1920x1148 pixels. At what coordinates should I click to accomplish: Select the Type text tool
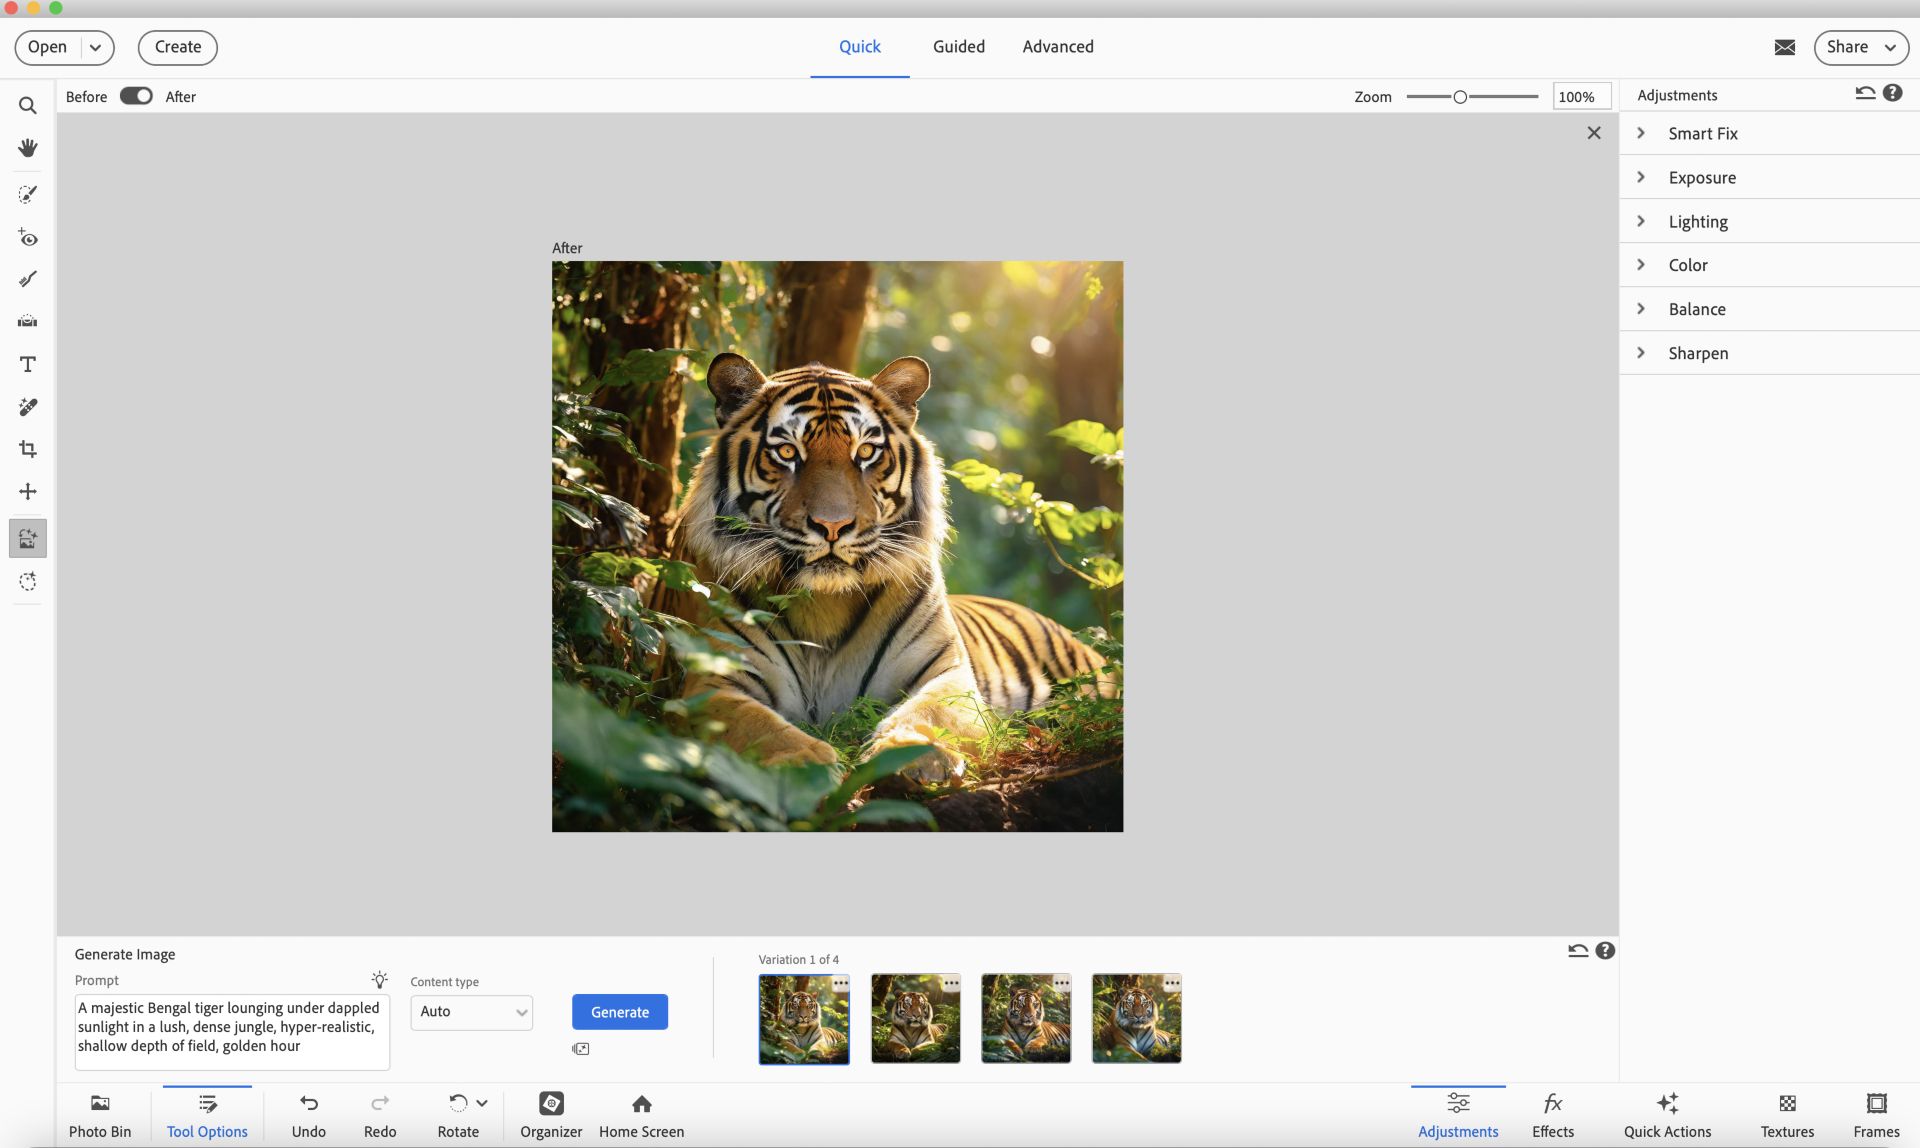pyautogui.click(x=28, y=364)
